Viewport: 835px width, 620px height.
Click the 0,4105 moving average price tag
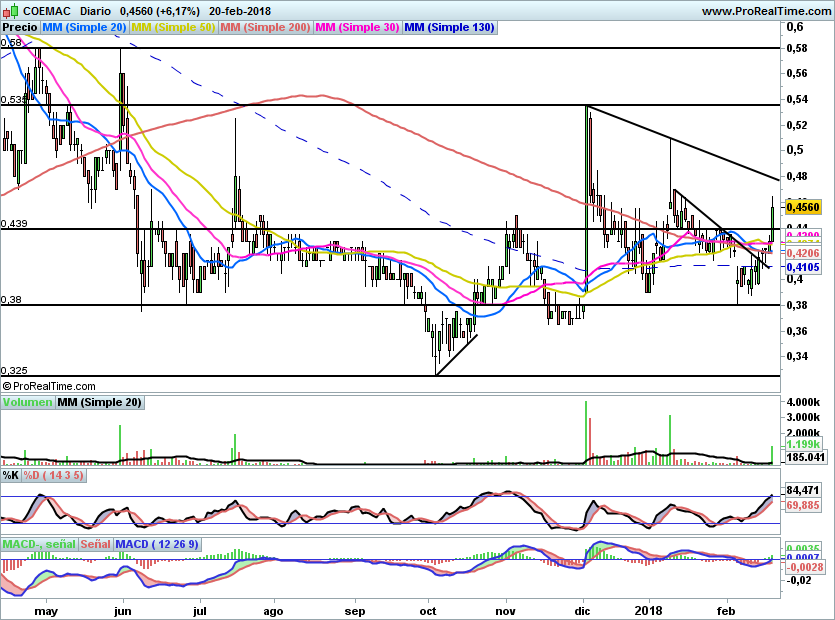[x=803, y=268]
